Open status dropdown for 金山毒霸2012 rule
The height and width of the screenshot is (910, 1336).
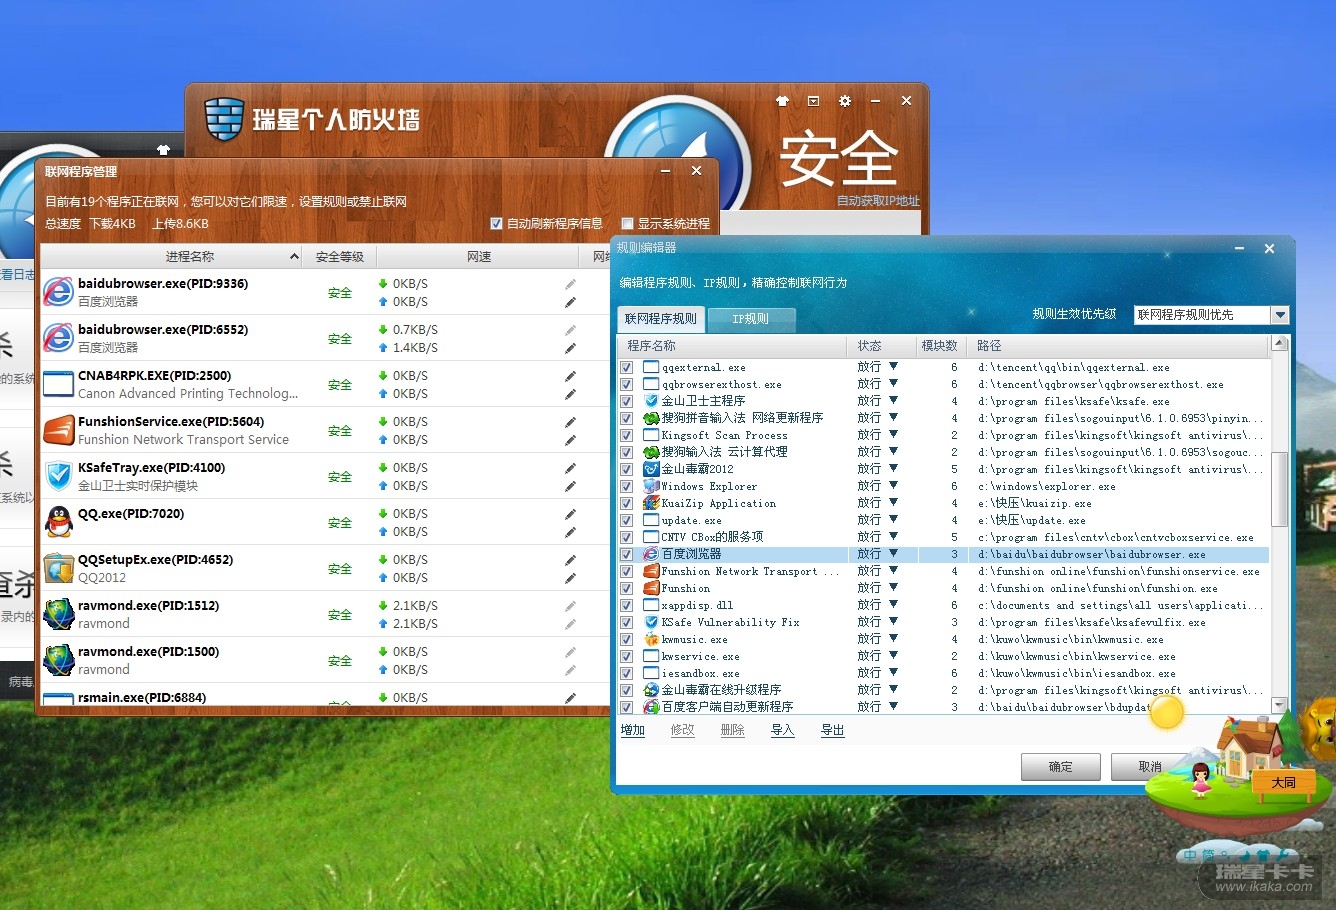pos(893,469)
